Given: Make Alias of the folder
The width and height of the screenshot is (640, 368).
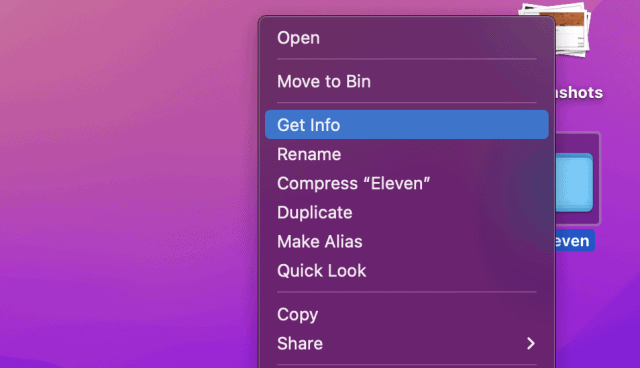Looking at the screenshot, I should [x=407, y=242].
